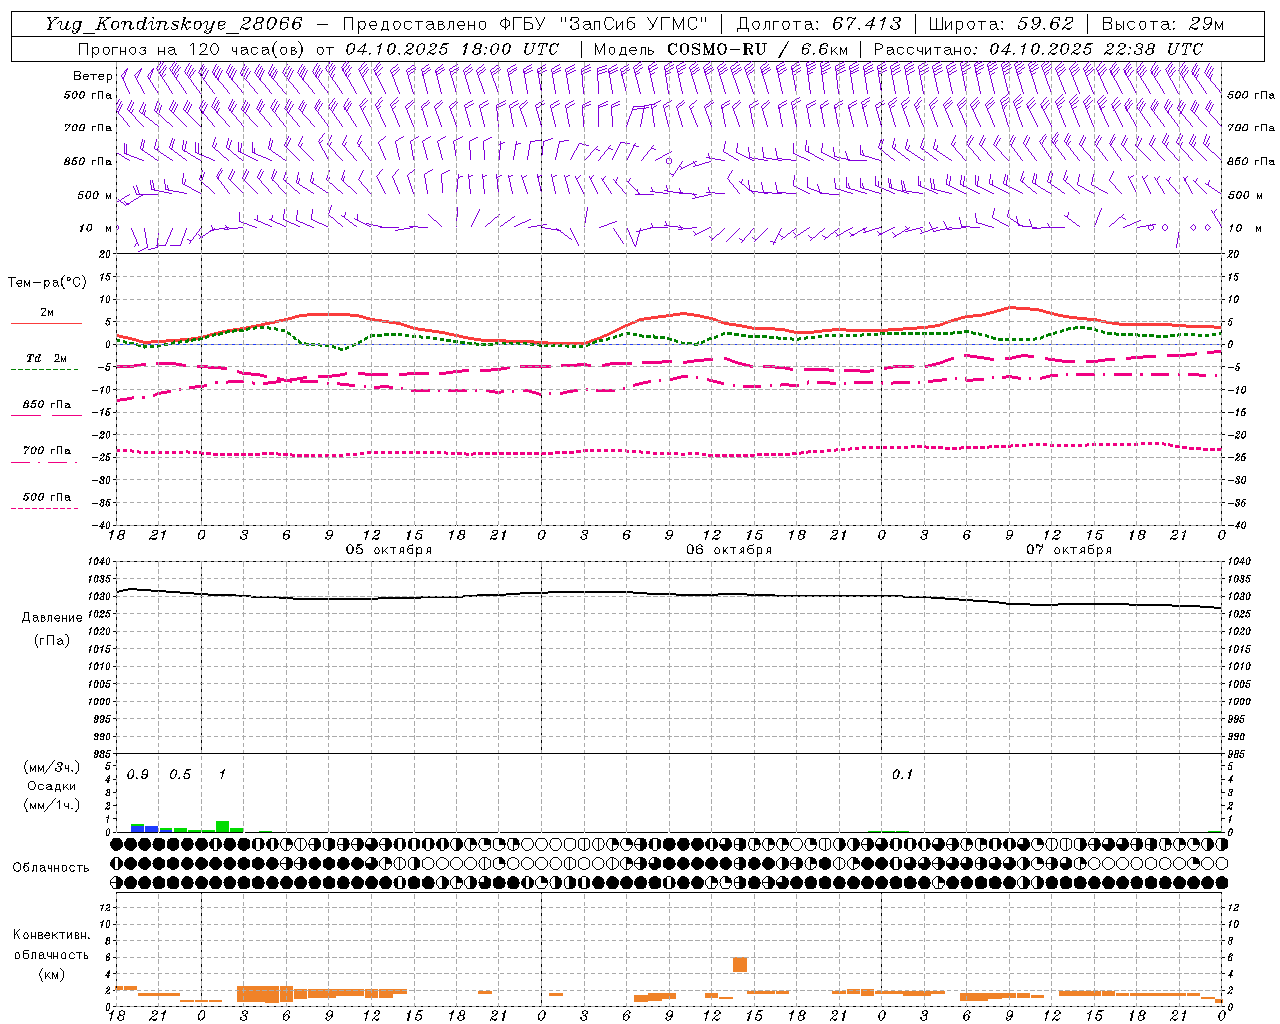Click the 07 октября date label
Viewport: 1280px width, 1024px height.
[1069, 549]
